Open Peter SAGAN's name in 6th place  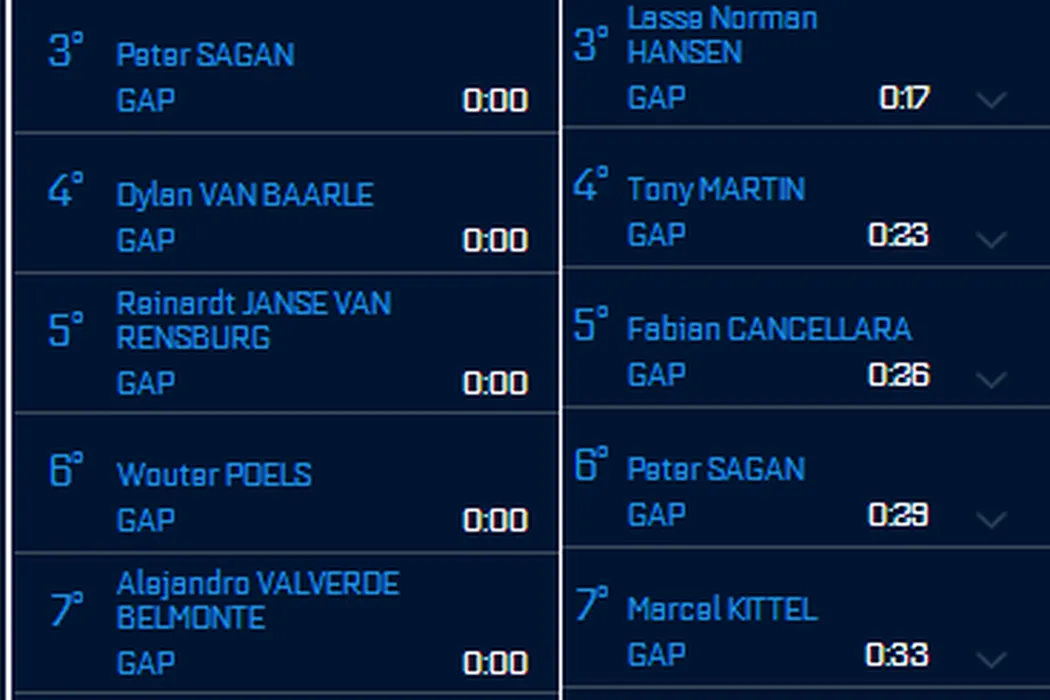coord(715,469)
